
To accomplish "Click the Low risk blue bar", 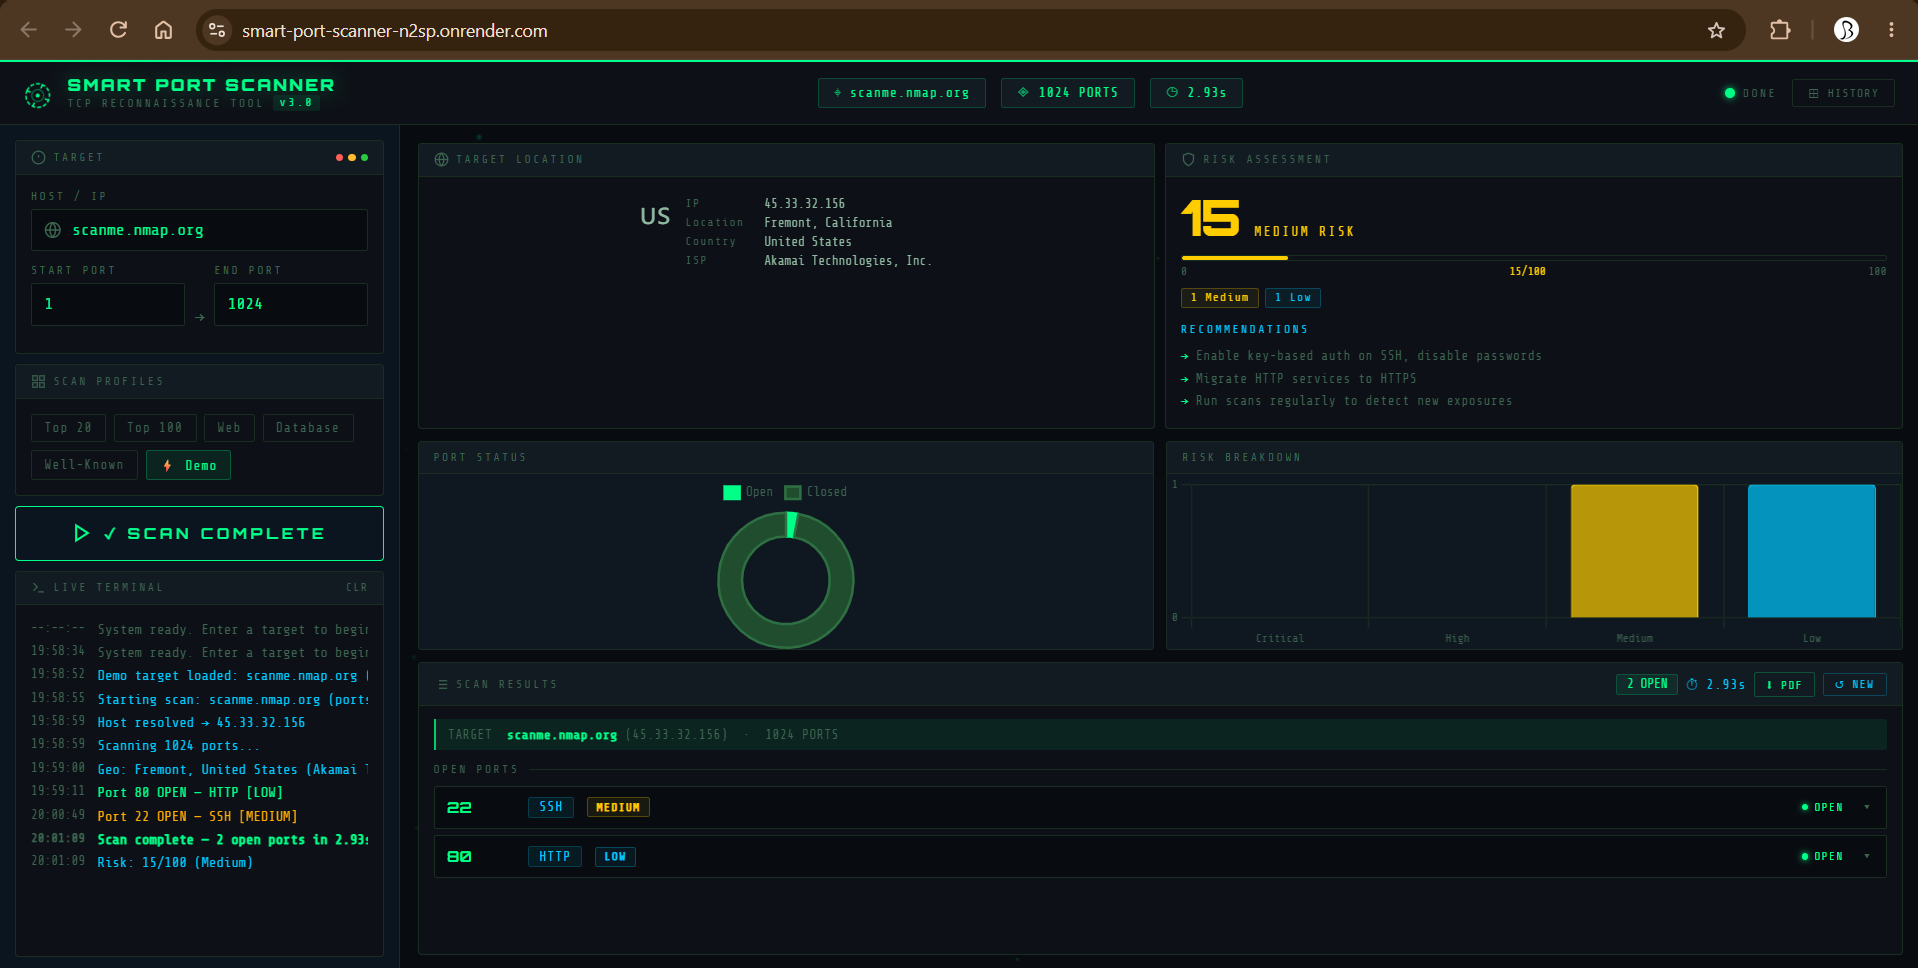I will (x=1811, y=551).
